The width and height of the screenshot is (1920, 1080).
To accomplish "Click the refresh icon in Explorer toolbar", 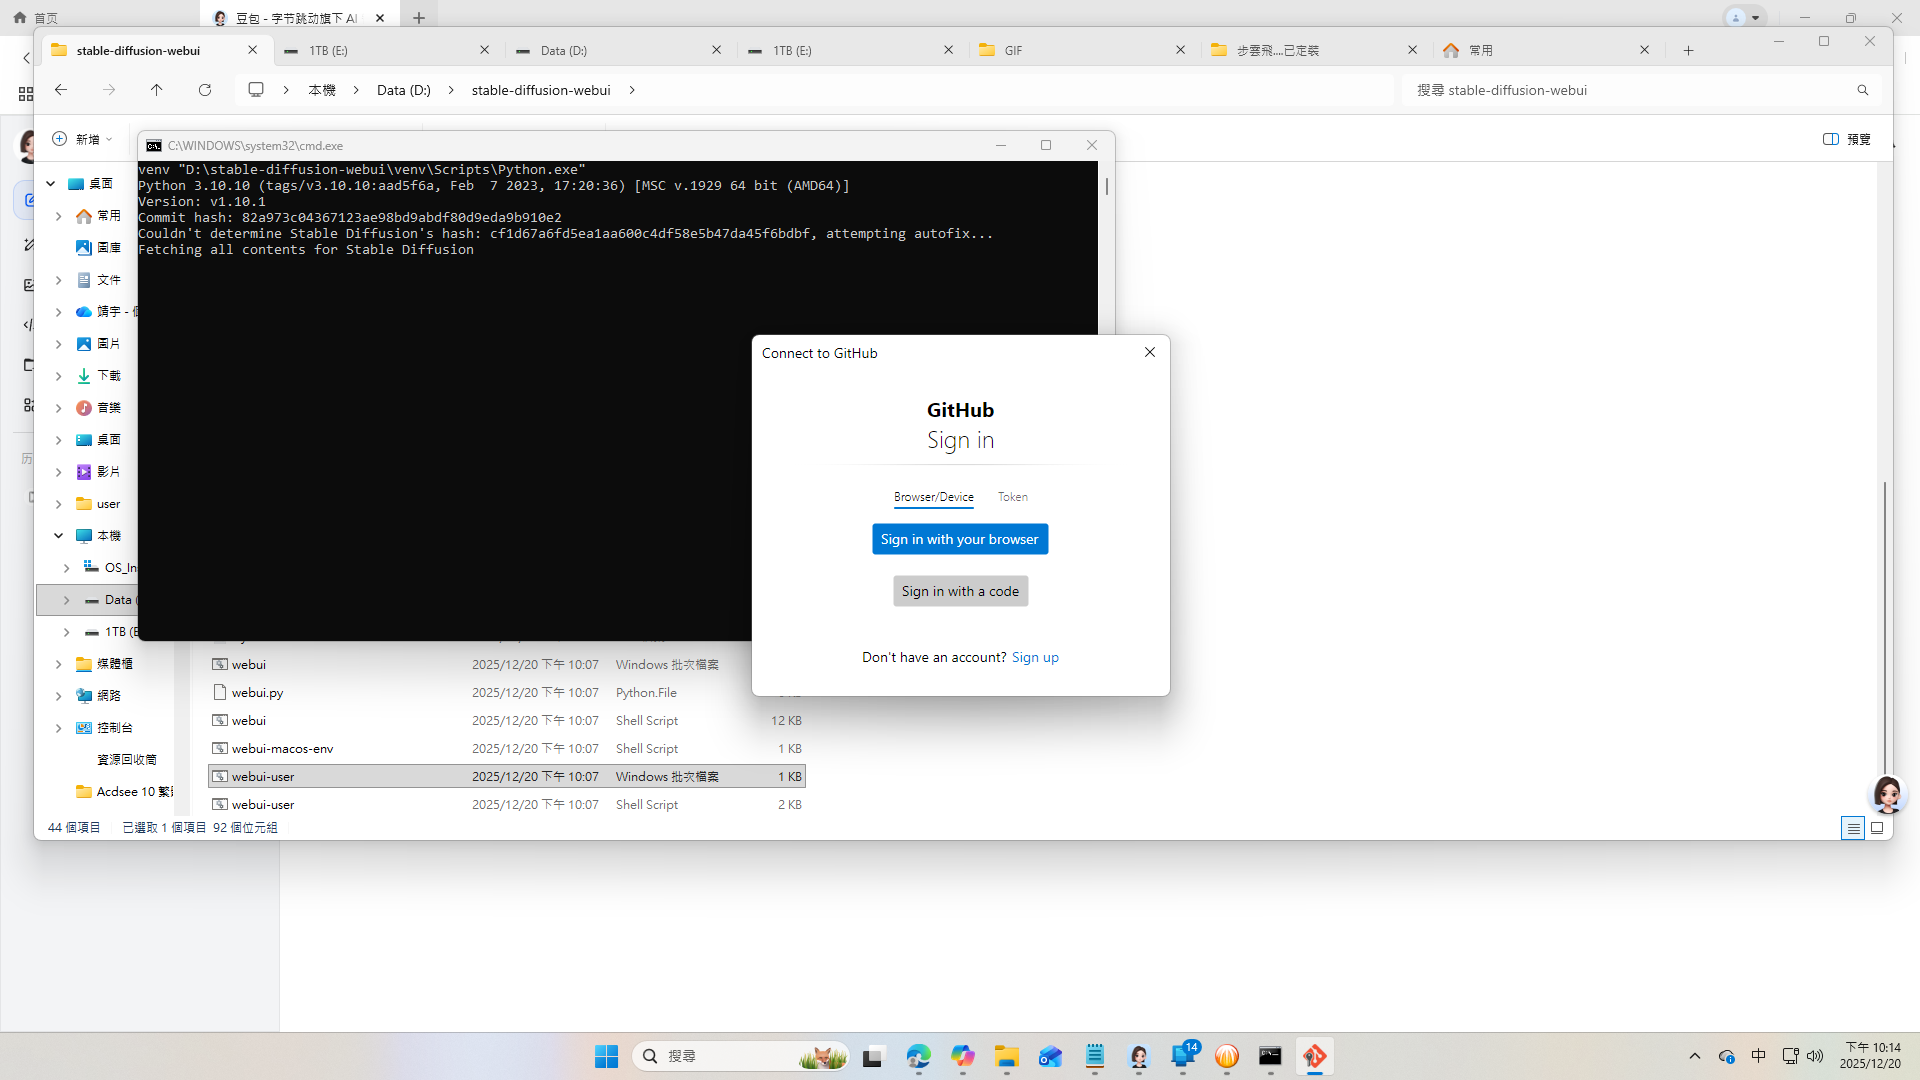I will (205, 90).
